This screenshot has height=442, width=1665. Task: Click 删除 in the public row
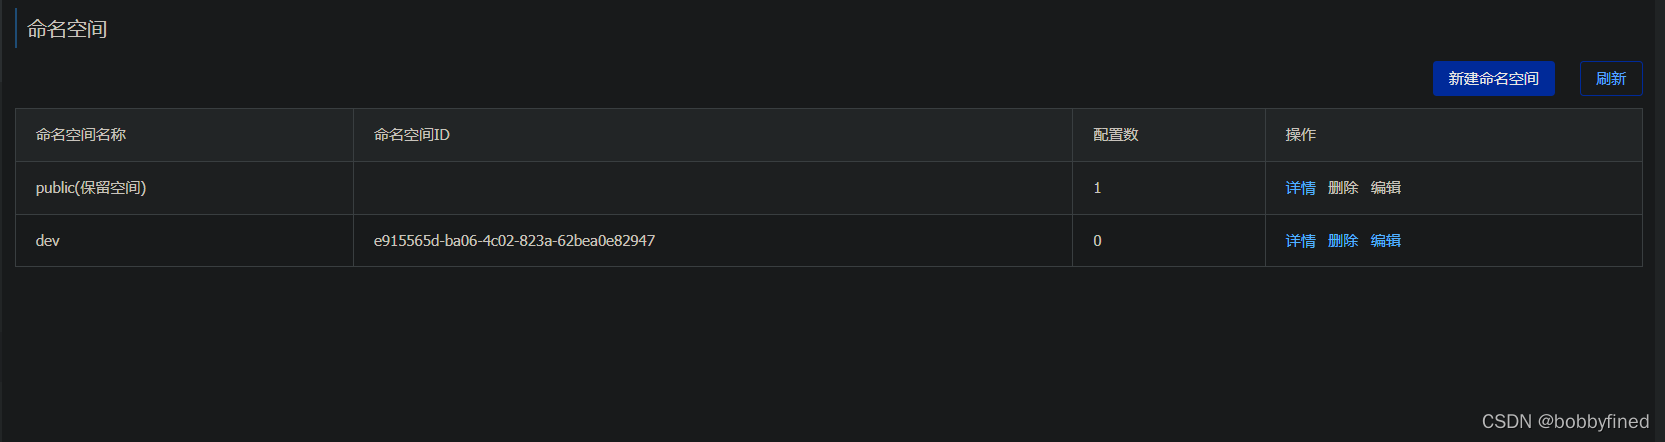pyautogui.click(x=1343, y=188)
